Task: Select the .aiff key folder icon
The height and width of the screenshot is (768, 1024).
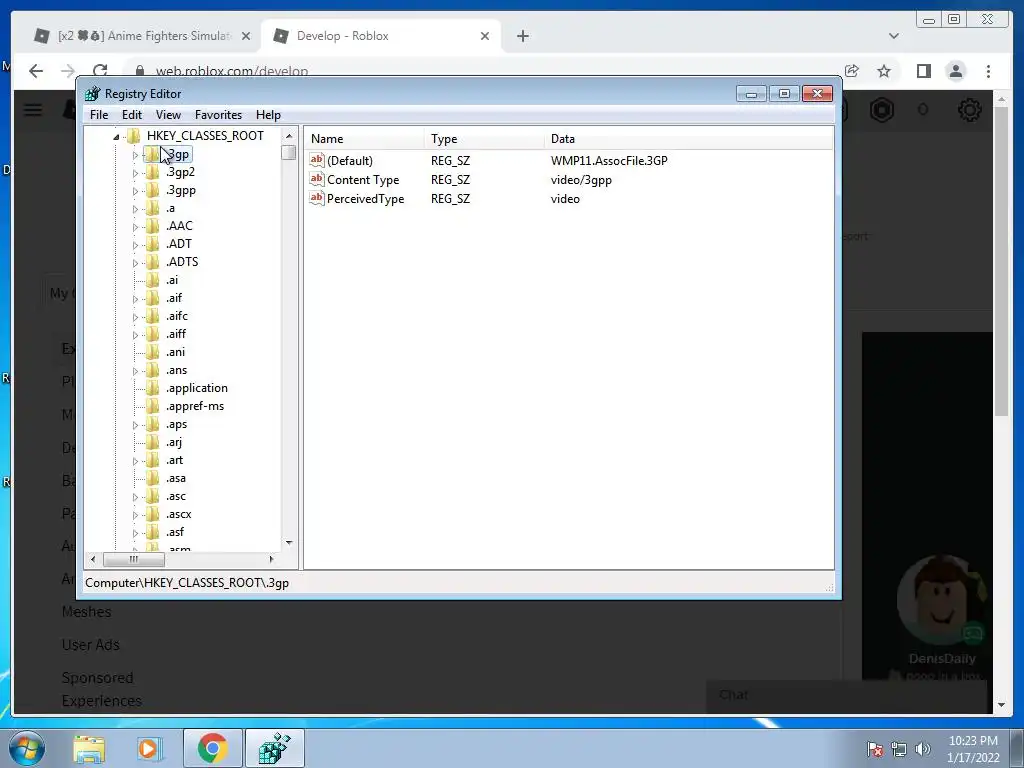Action: 153,334
